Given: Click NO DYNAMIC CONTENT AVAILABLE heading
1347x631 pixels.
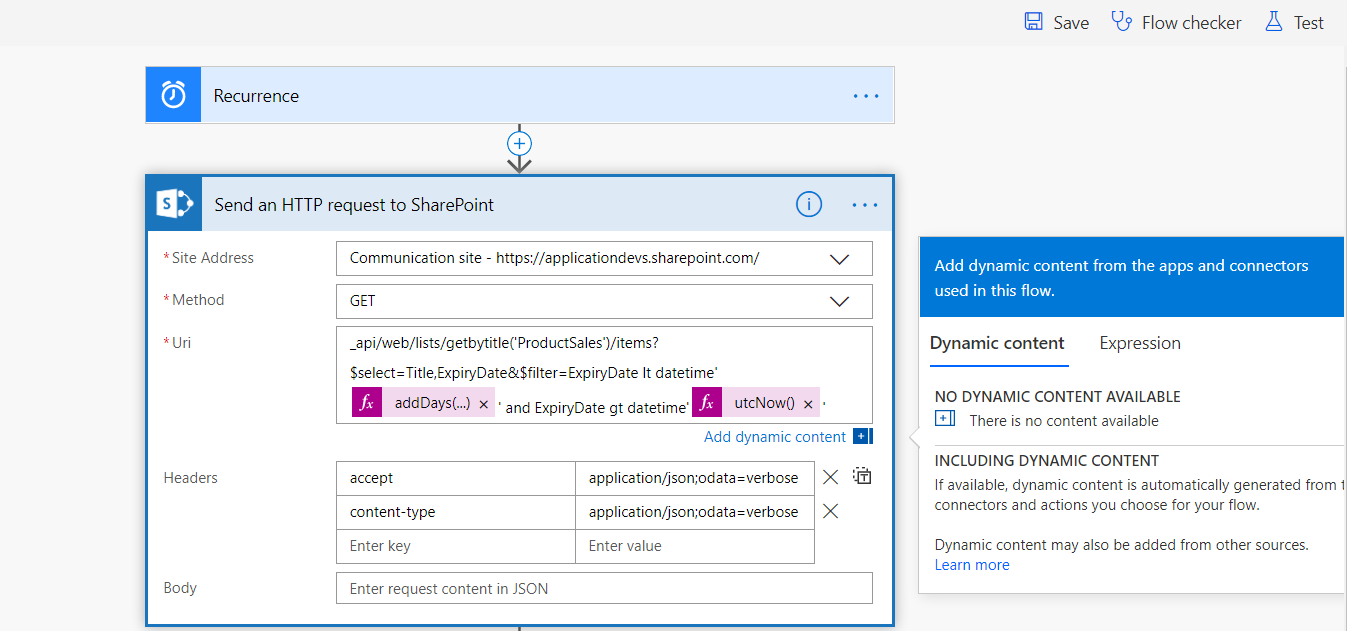Looking at the screenshot, I should [1058, 397].
